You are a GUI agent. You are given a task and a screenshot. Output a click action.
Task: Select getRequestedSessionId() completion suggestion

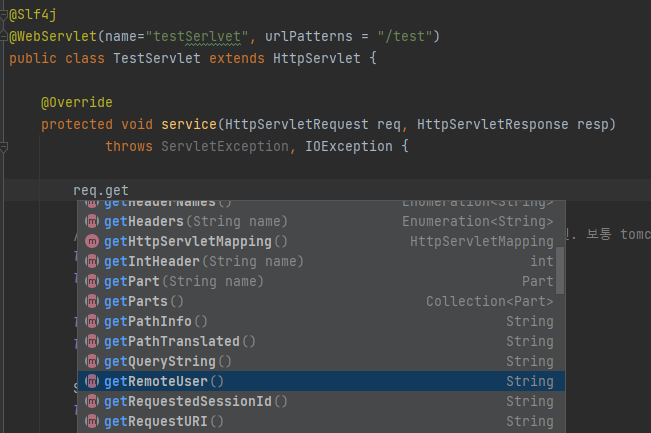[x=321, y=401]
